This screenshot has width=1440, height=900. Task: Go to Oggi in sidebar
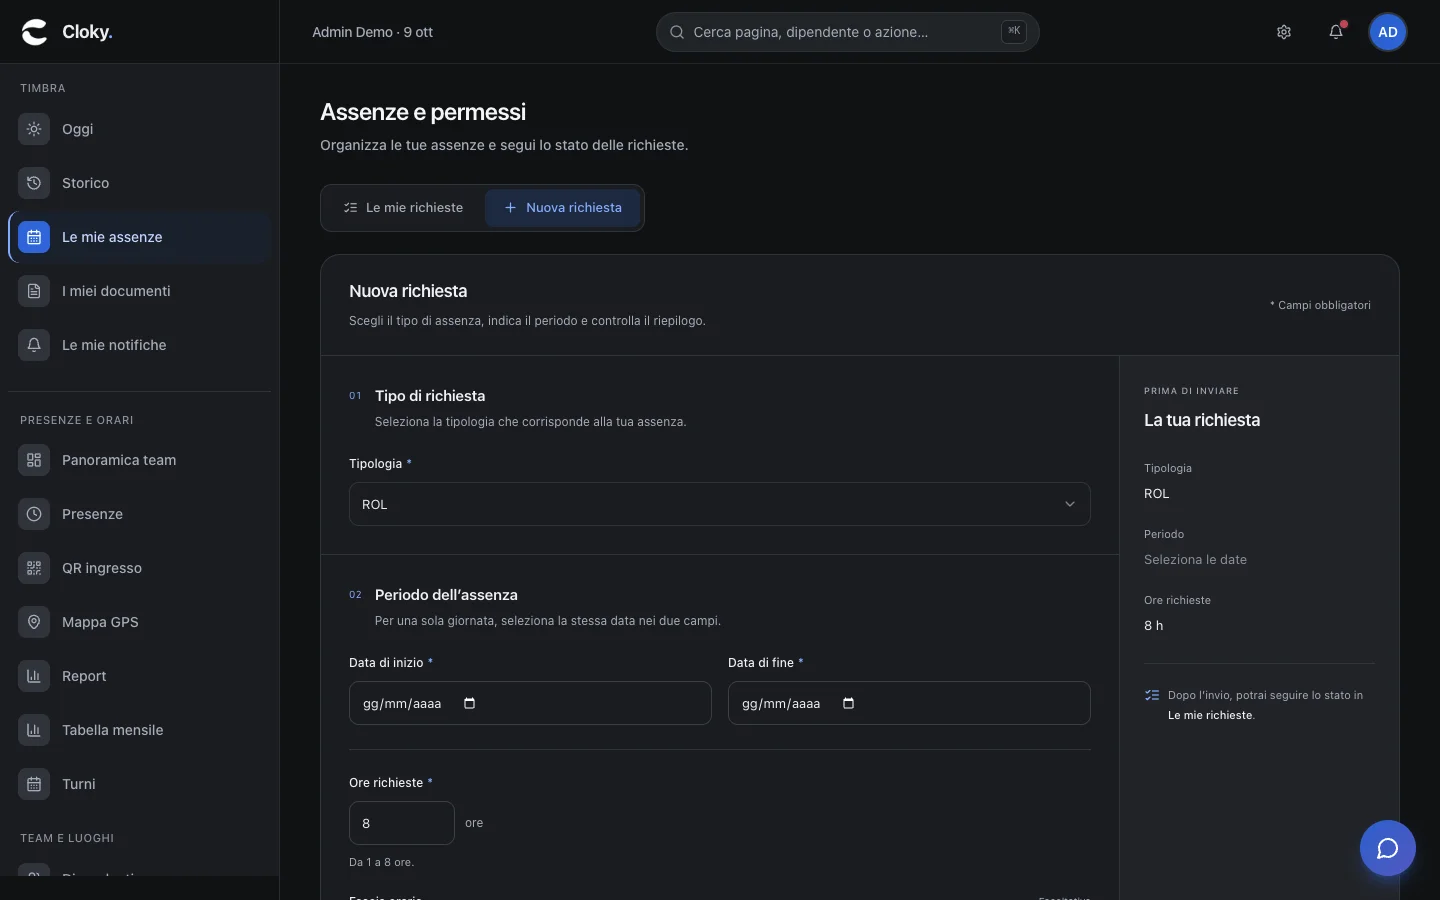140,129
